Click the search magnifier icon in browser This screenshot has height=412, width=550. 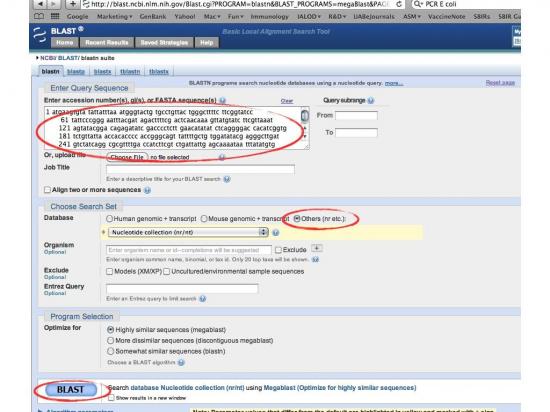tap(417, 4)
